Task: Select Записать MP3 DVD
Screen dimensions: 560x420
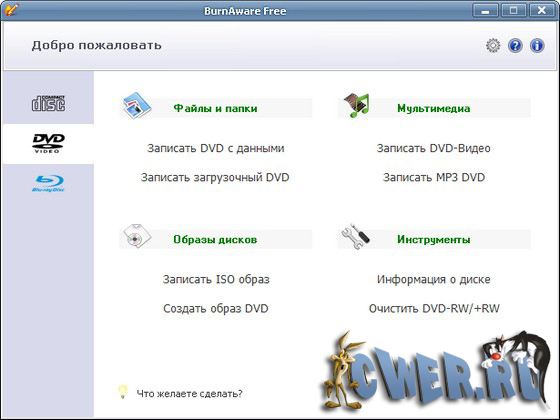Action: coord(434,178)
